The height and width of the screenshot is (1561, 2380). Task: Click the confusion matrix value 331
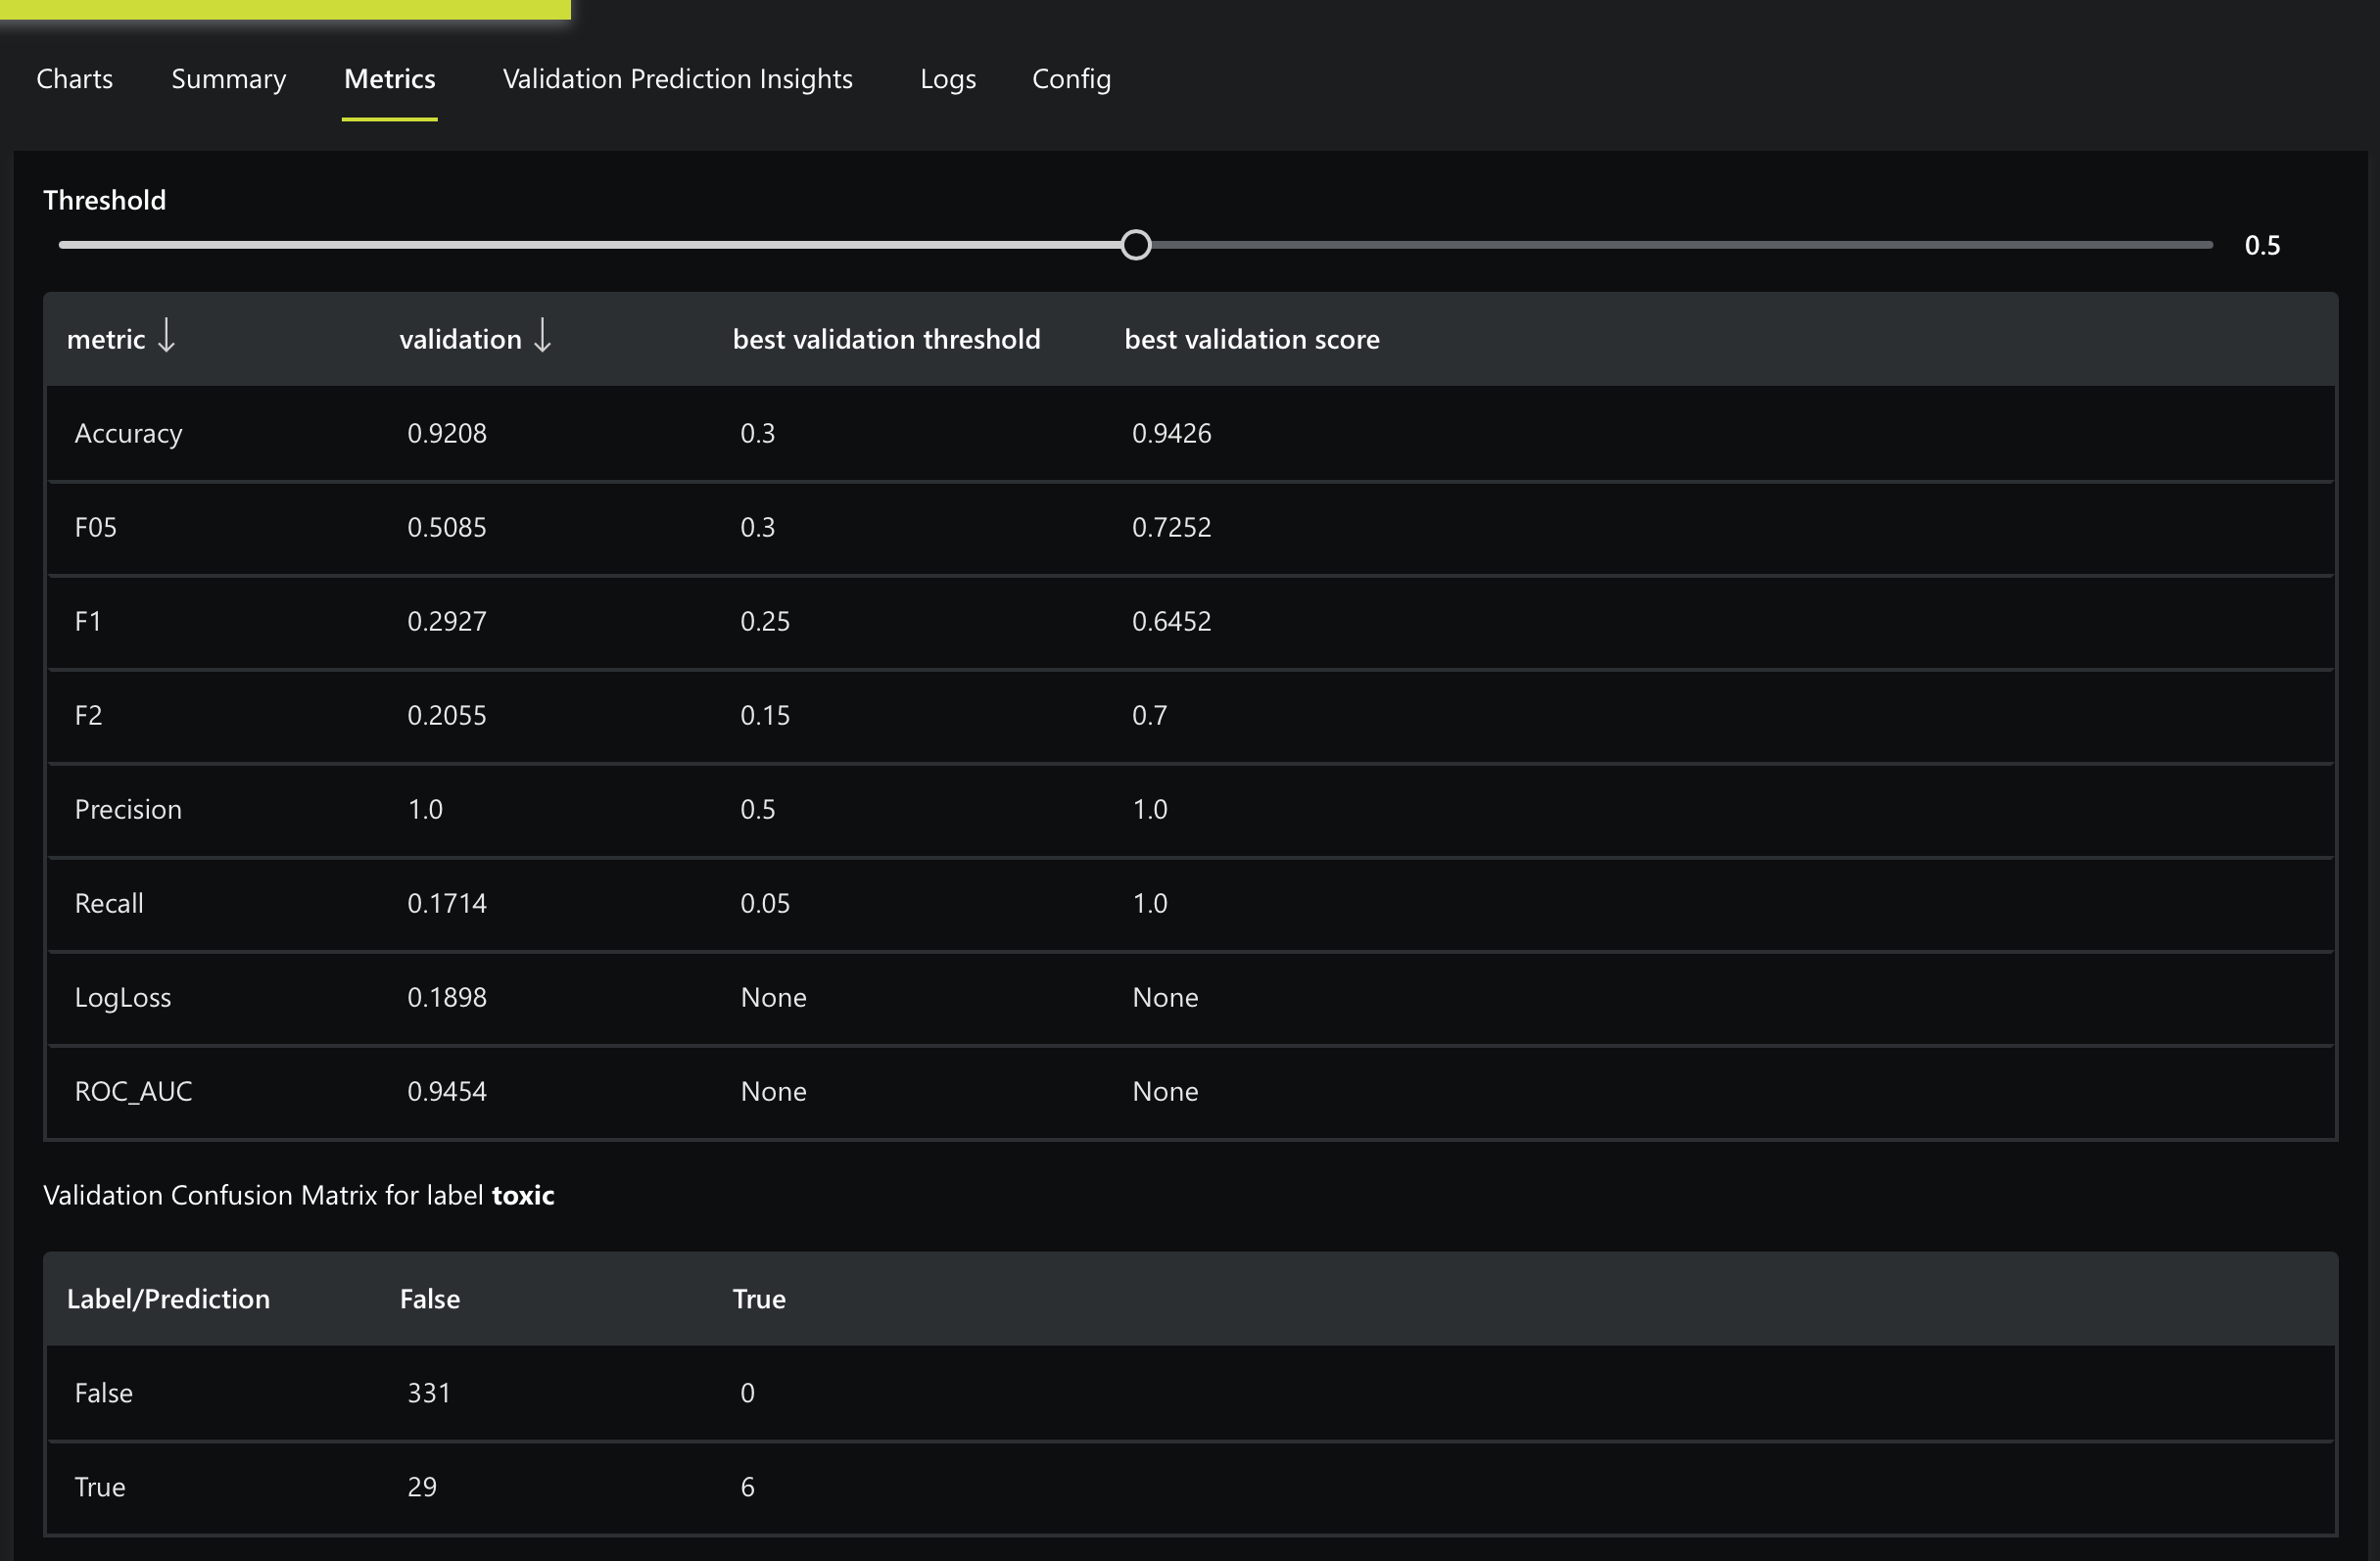point(429,1393)
